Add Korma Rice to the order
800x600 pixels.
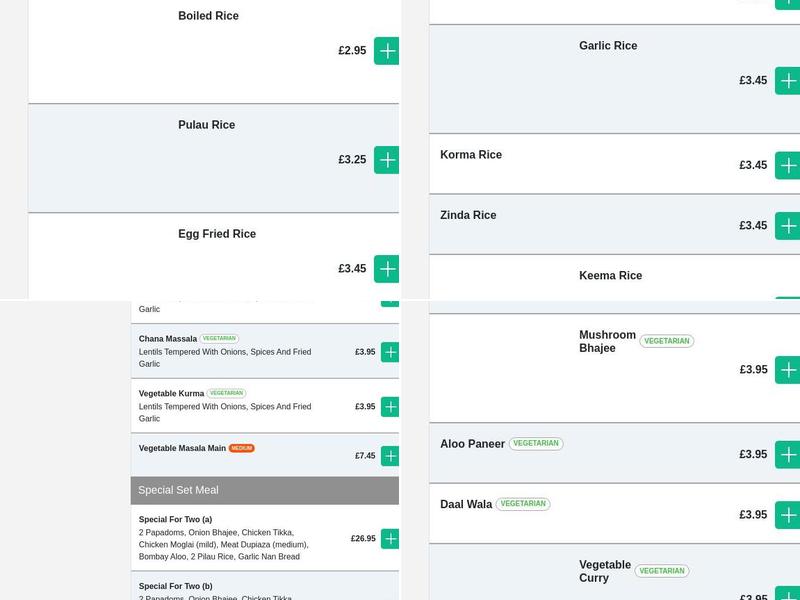click(788, 166)
